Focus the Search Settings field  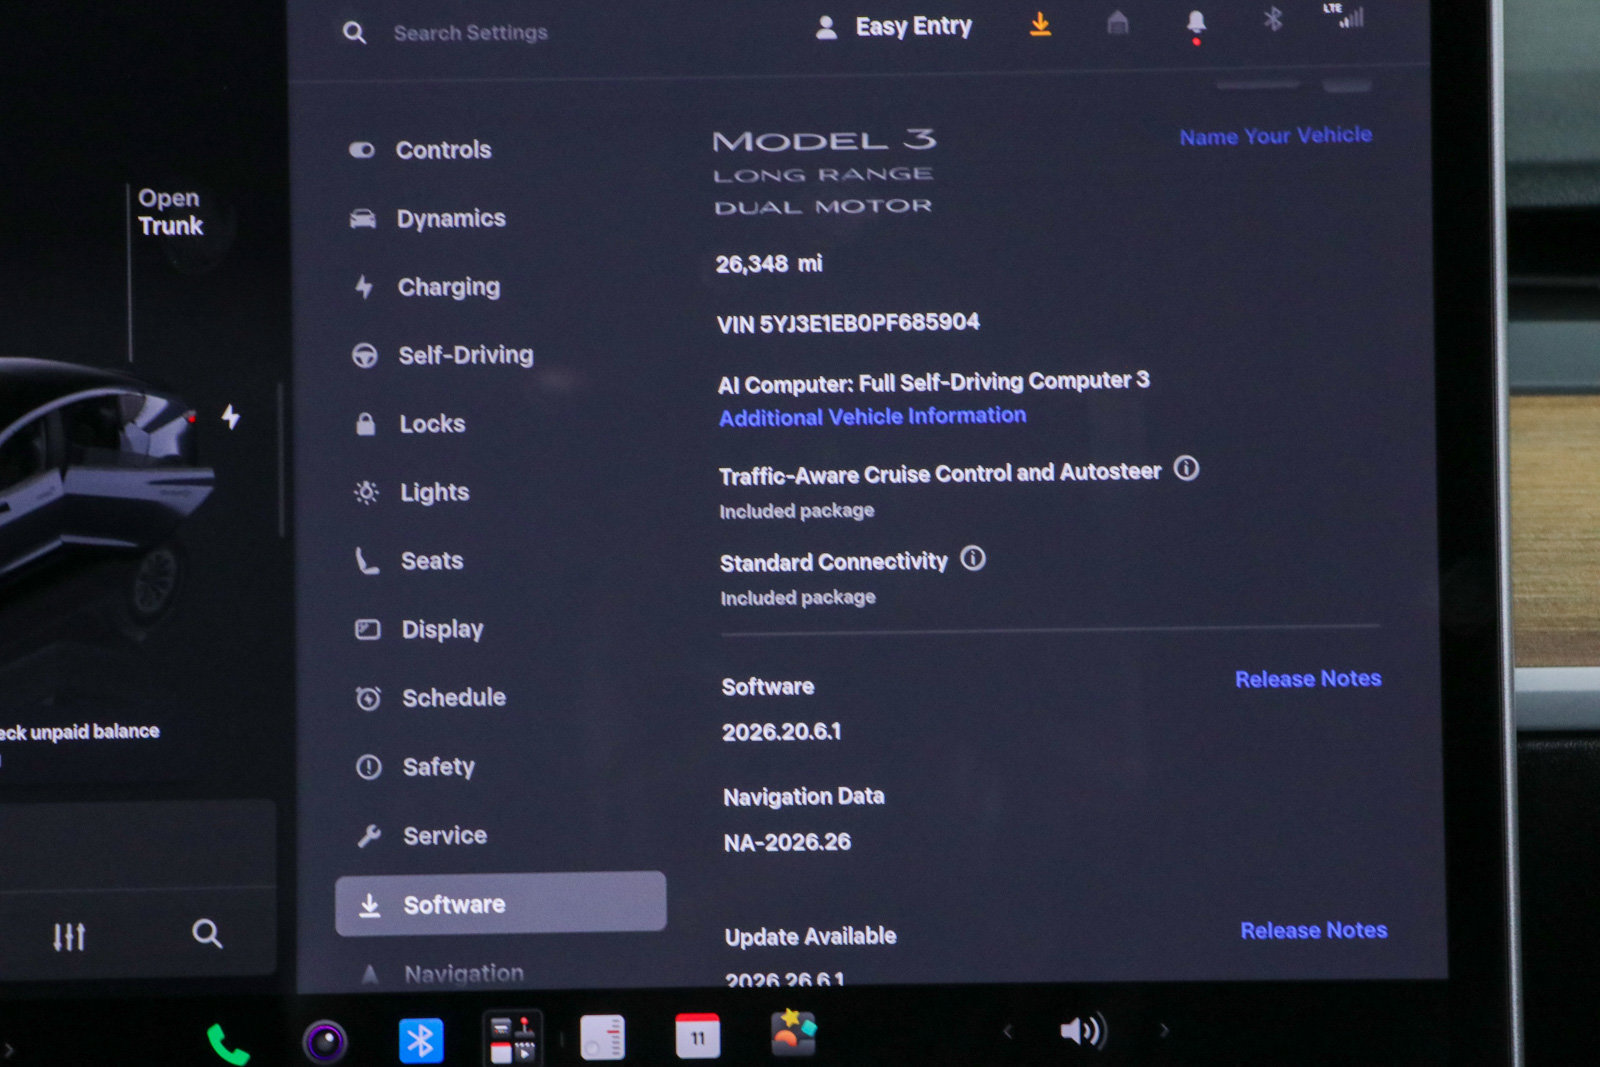(x=470, y=33)
